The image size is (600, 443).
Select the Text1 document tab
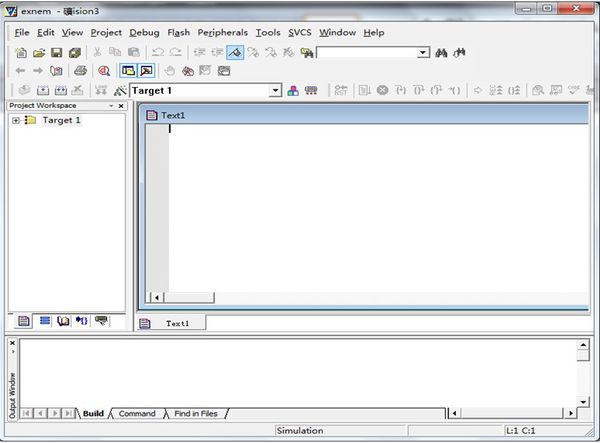[x=171, y=323]
